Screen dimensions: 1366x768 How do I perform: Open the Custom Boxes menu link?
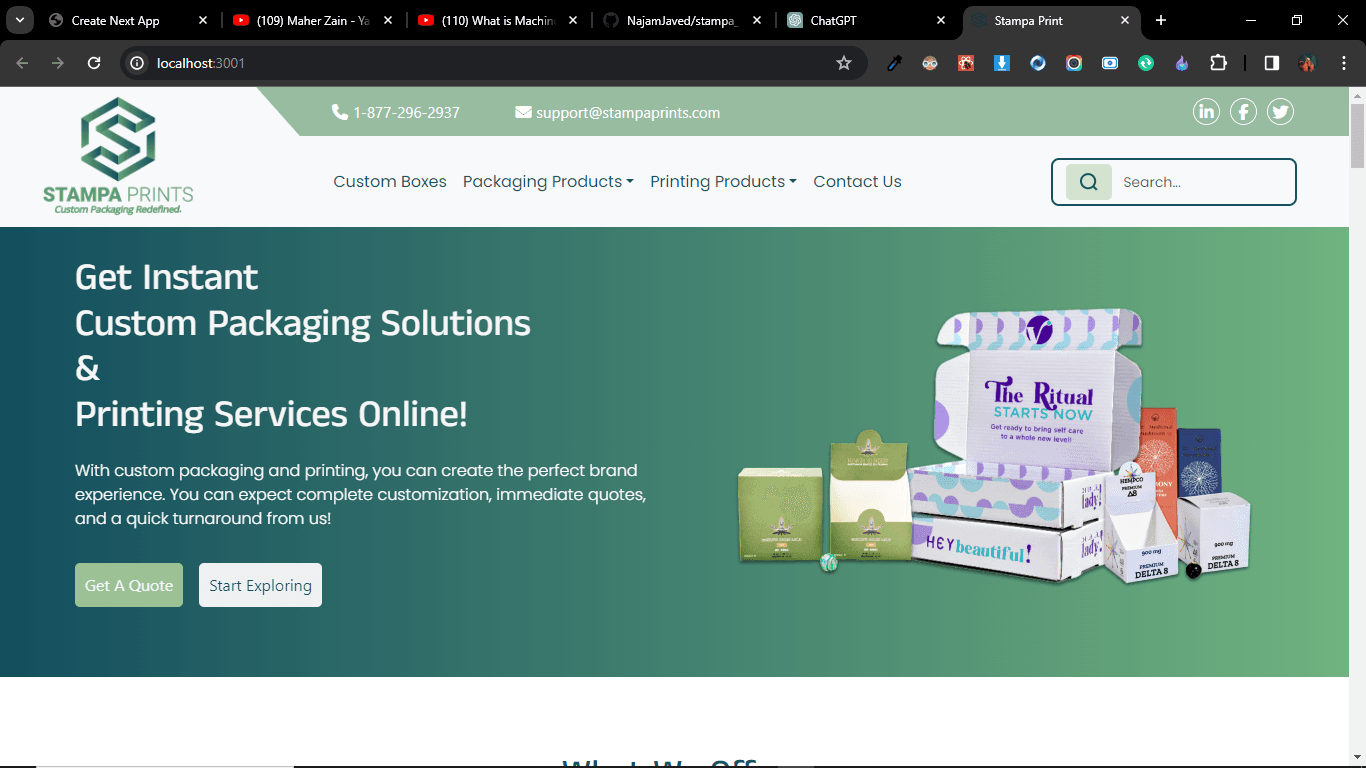click(x=390, y=182)
